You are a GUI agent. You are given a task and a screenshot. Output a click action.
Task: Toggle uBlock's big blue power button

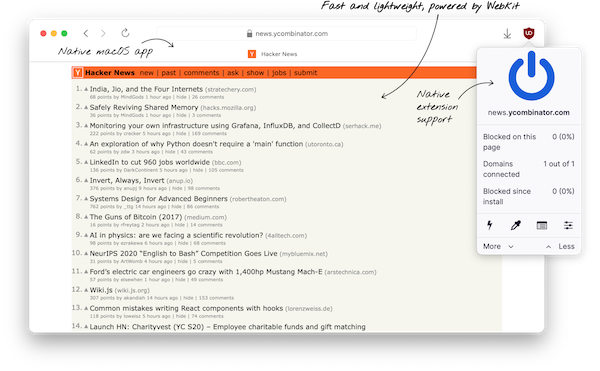tap(531, 76)
